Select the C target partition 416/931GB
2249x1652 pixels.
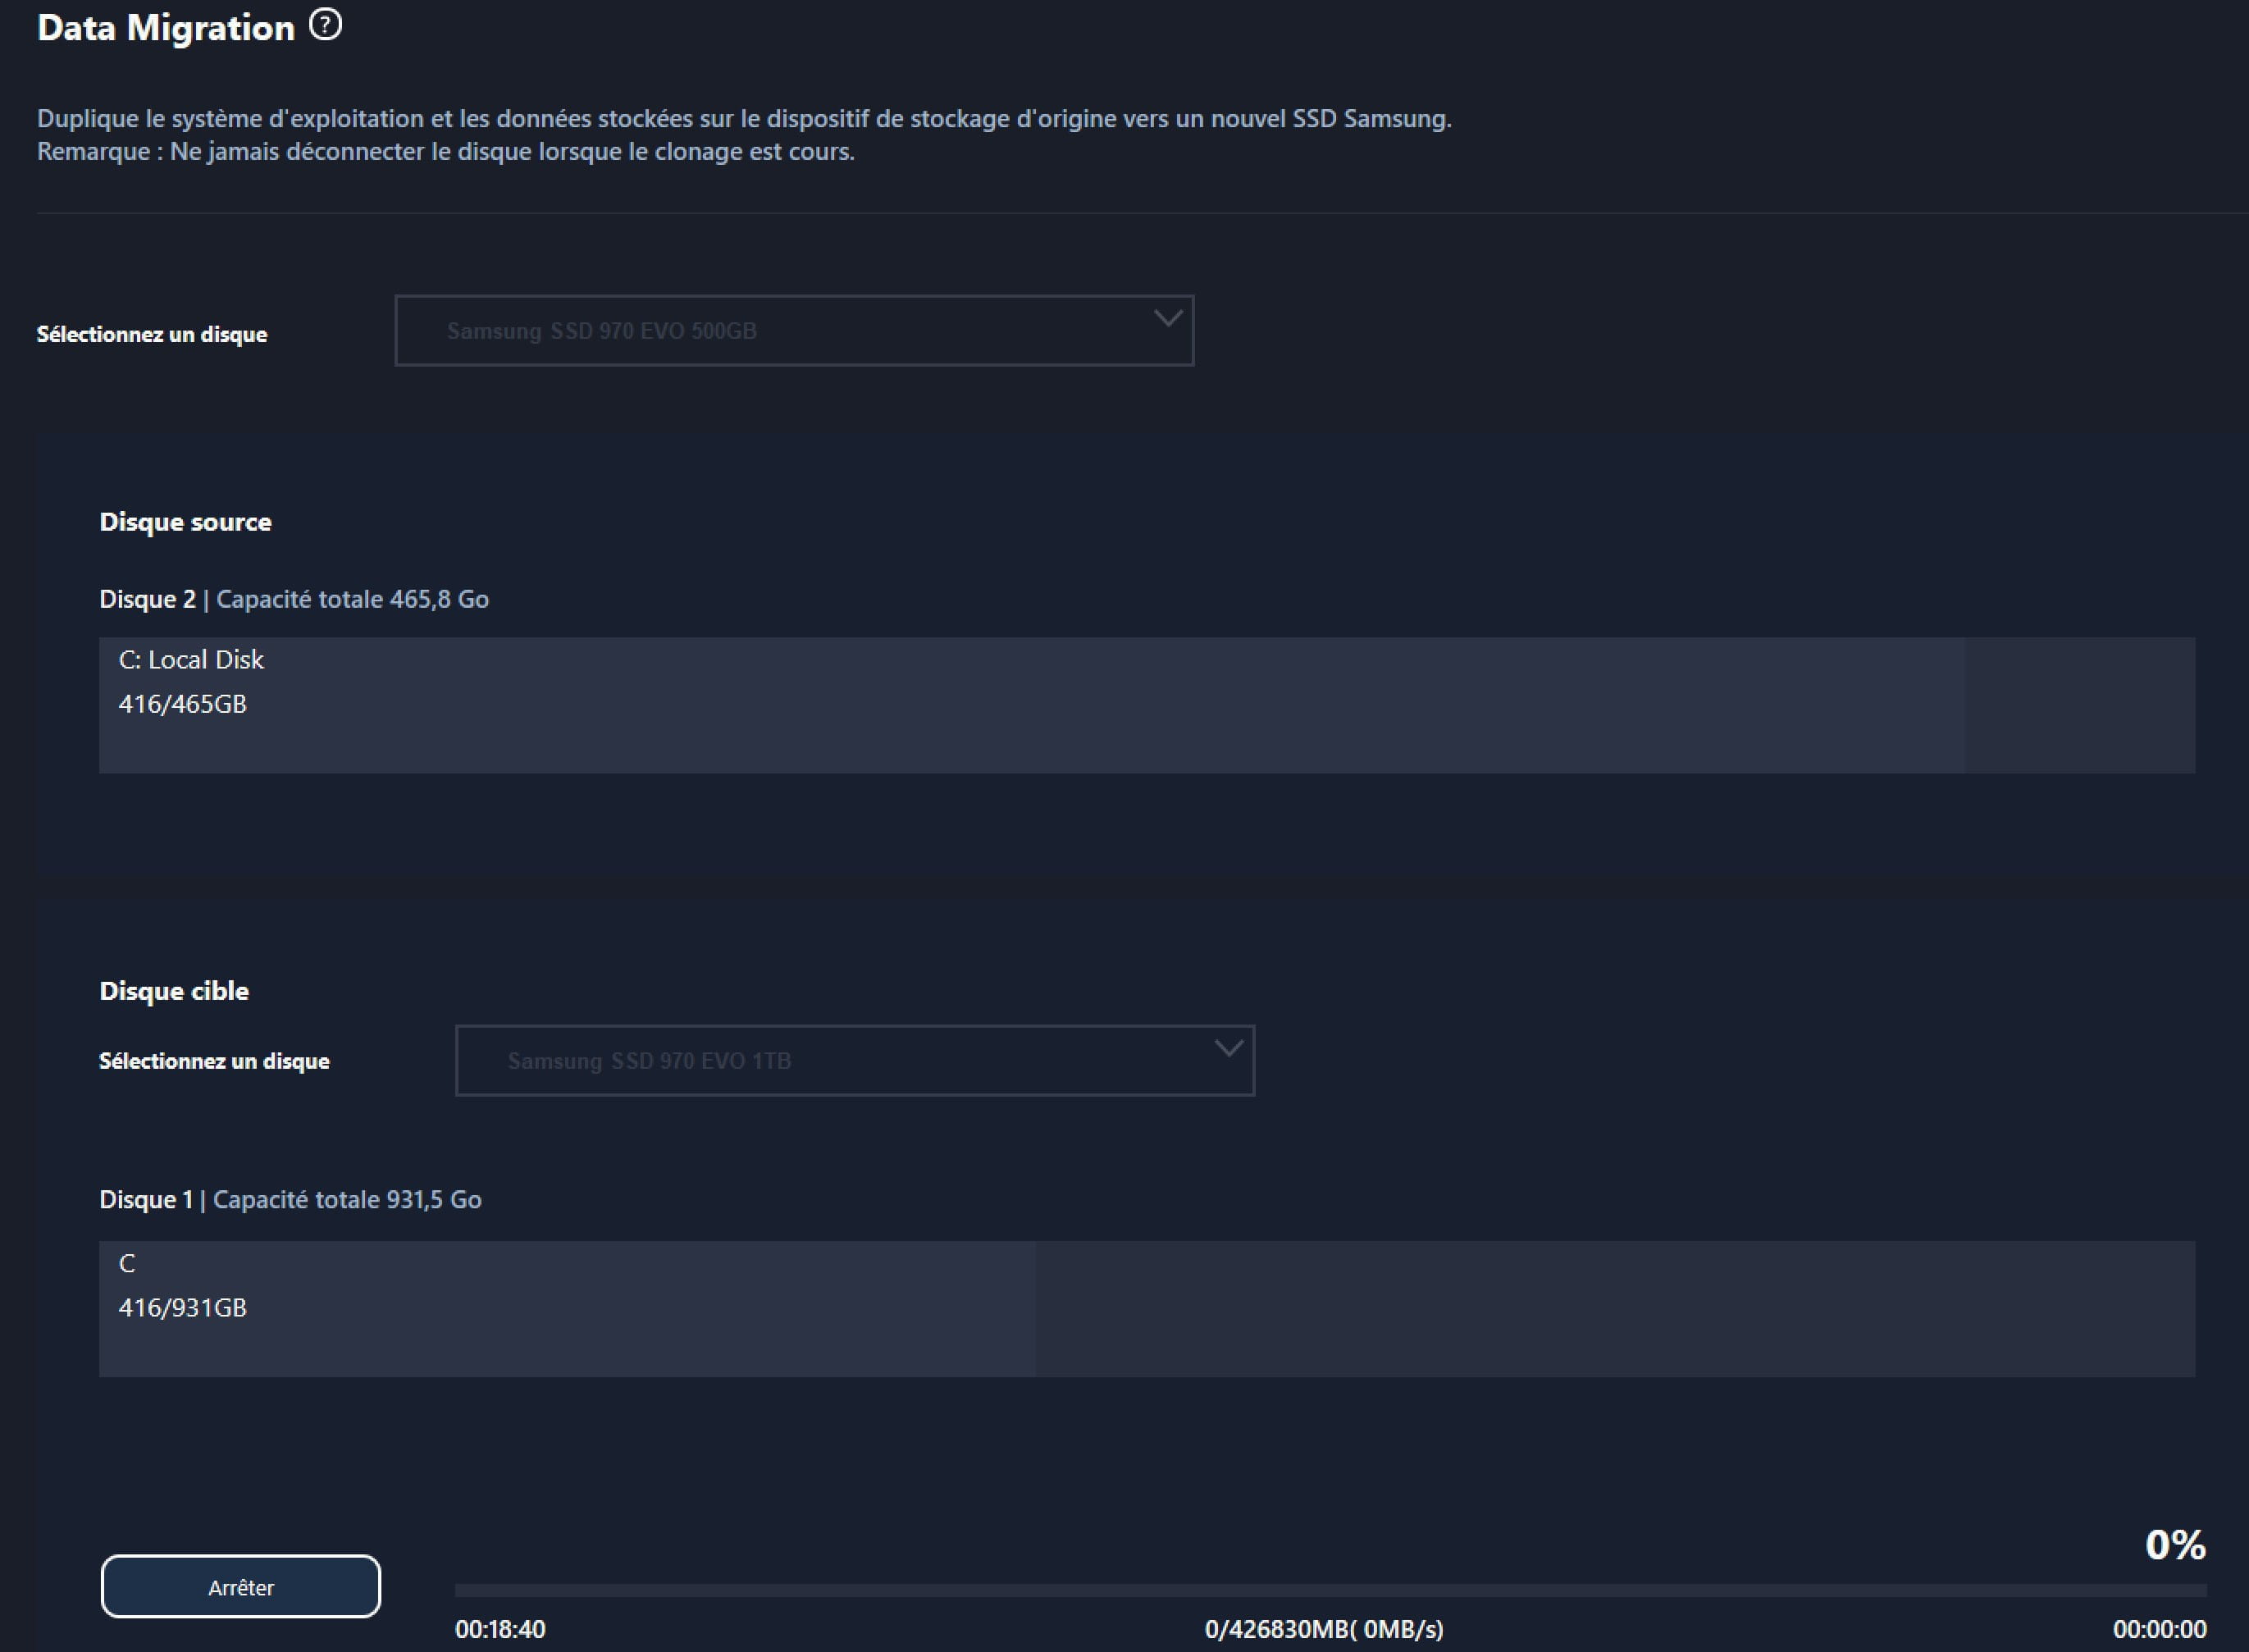click(x=567, y=1309)
